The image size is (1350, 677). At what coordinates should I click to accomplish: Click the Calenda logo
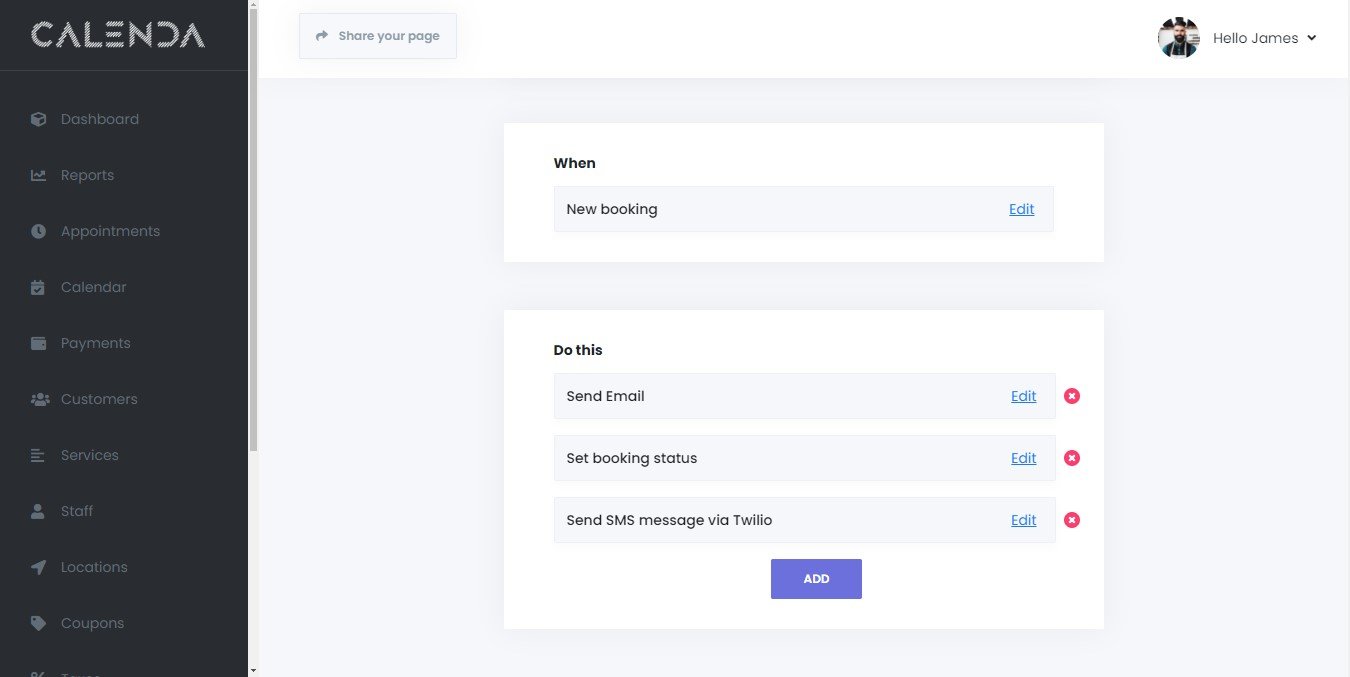pos(118,36)
